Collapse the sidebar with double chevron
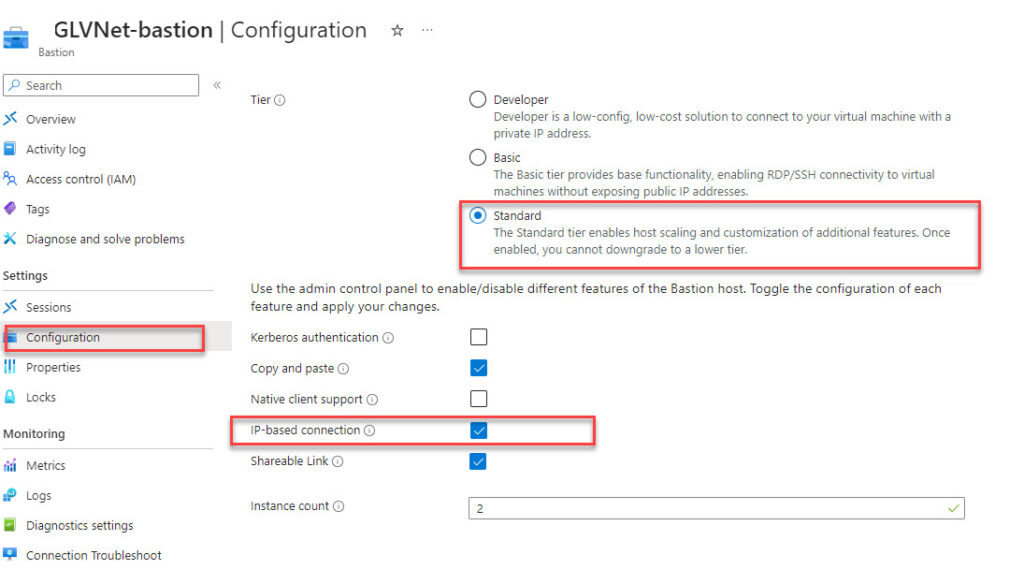This screenshot has height=584, width=1024. 217,85
